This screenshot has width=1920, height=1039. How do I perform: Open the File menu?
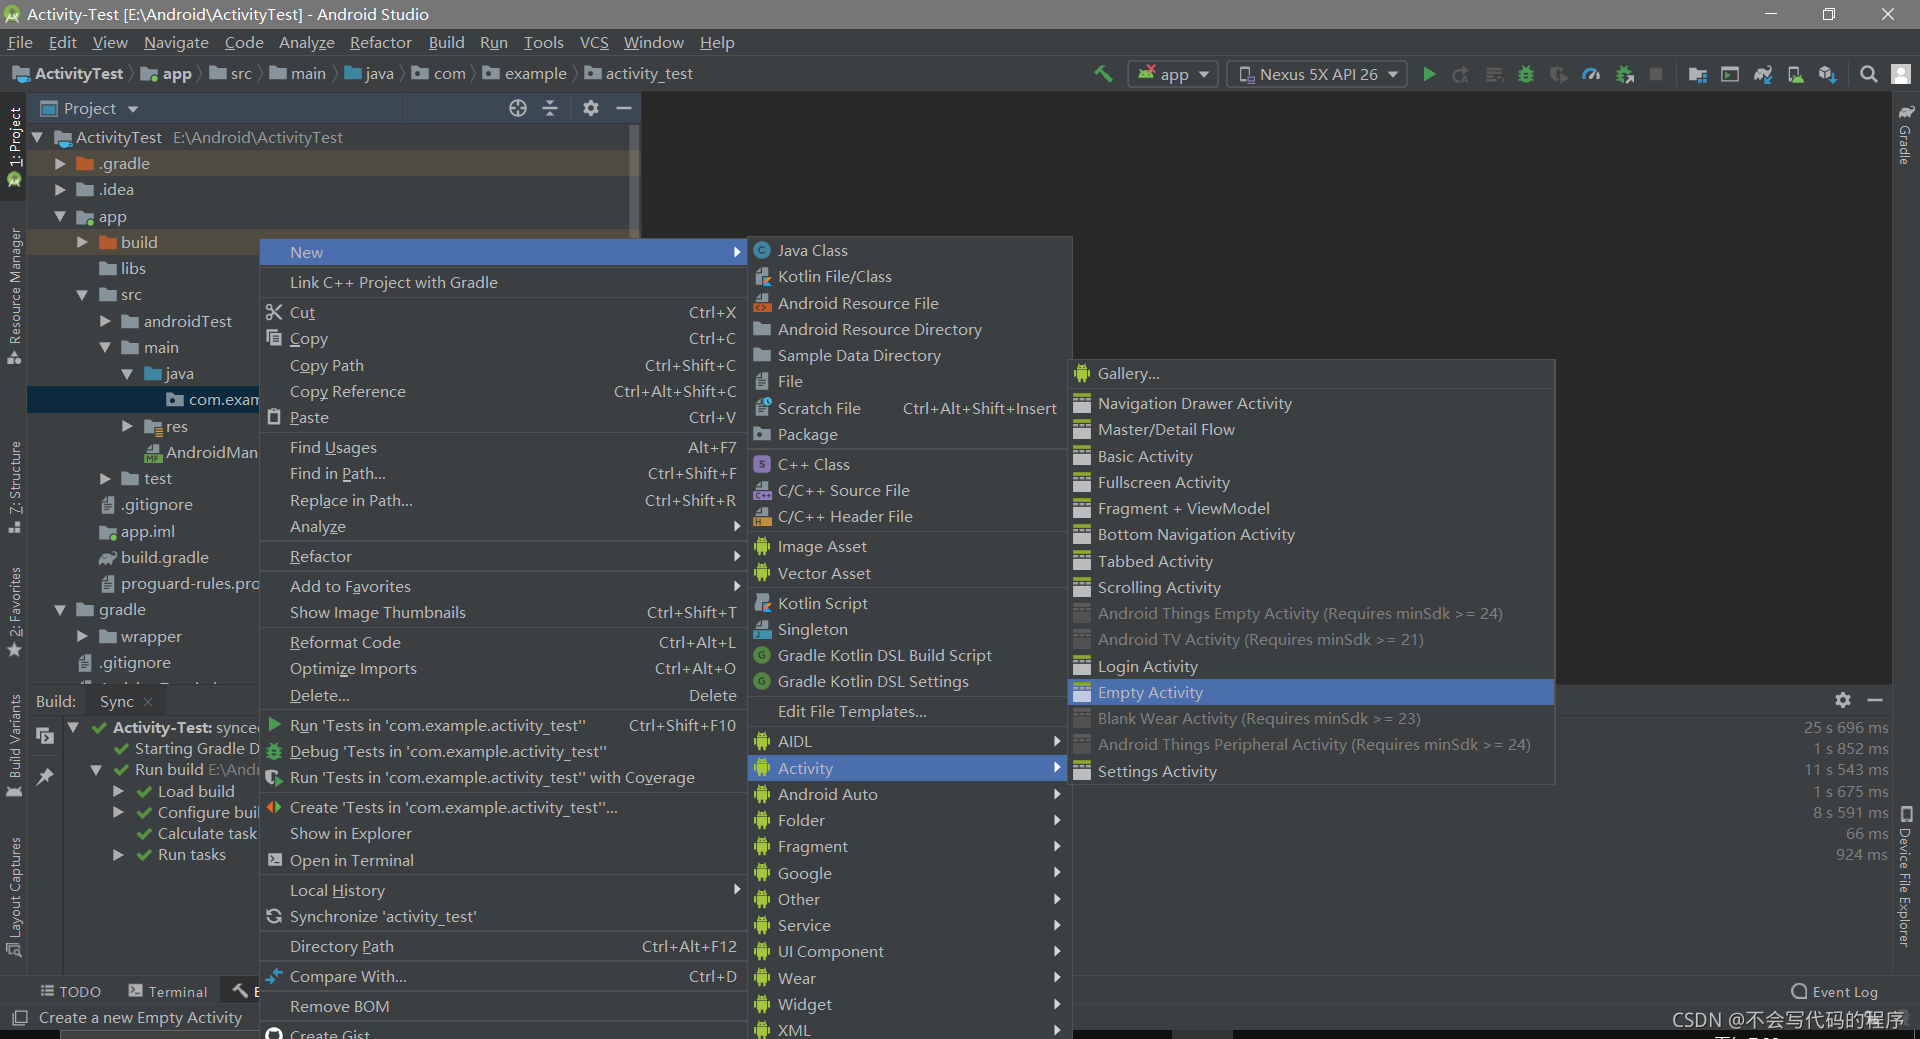coord(20,42)
